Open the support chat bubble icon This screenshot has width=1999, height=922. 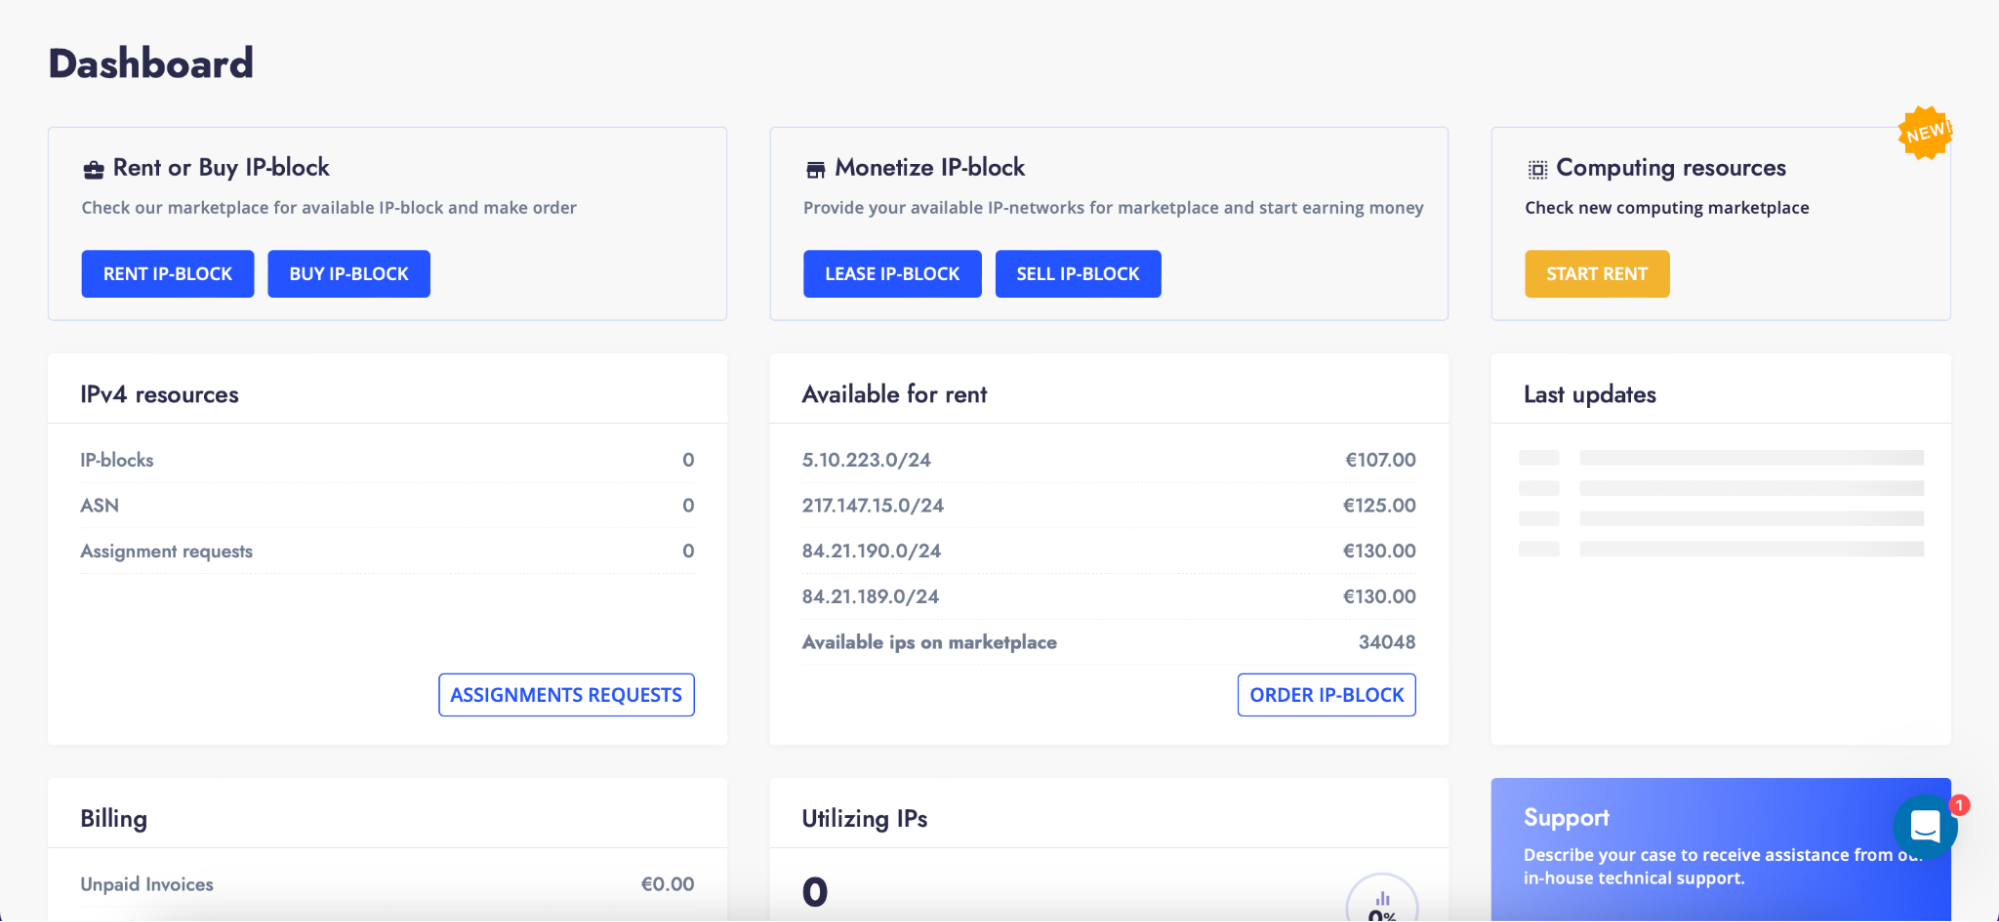(x=1924, y=826)
